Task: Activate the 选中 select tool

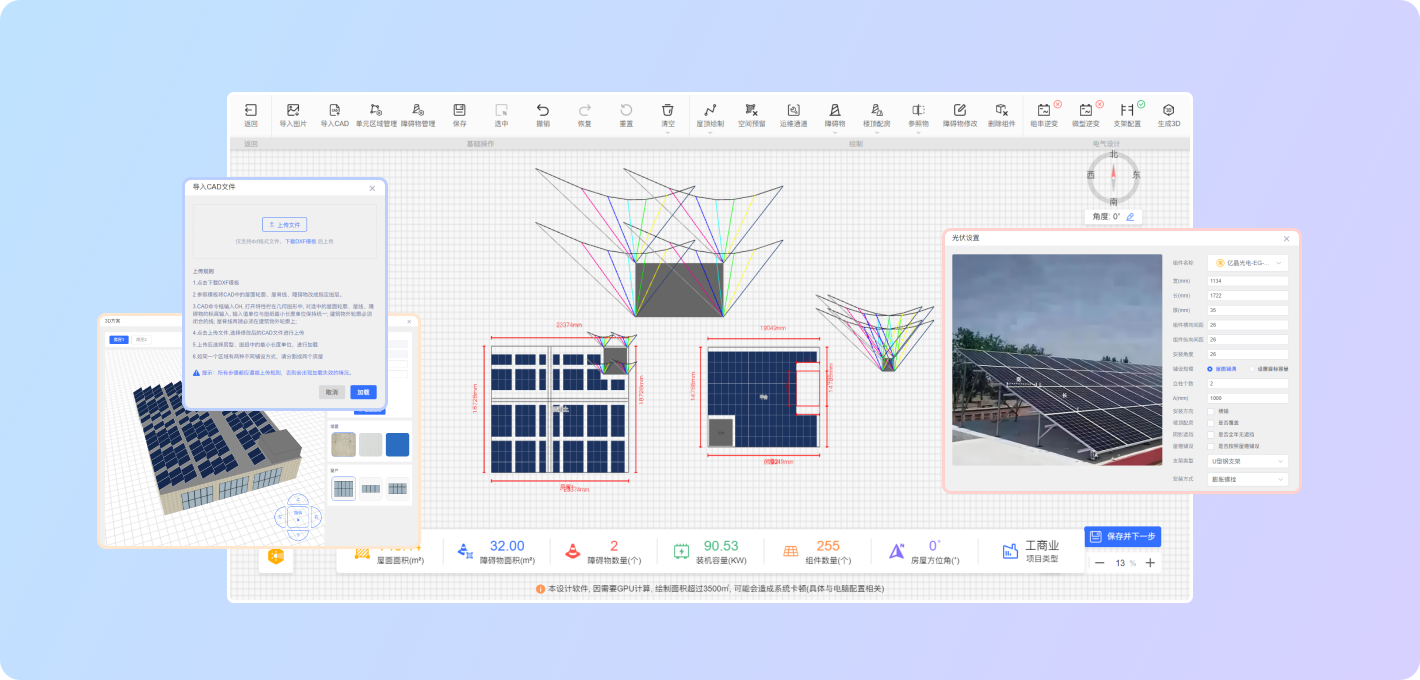Action: coord(501,115)
